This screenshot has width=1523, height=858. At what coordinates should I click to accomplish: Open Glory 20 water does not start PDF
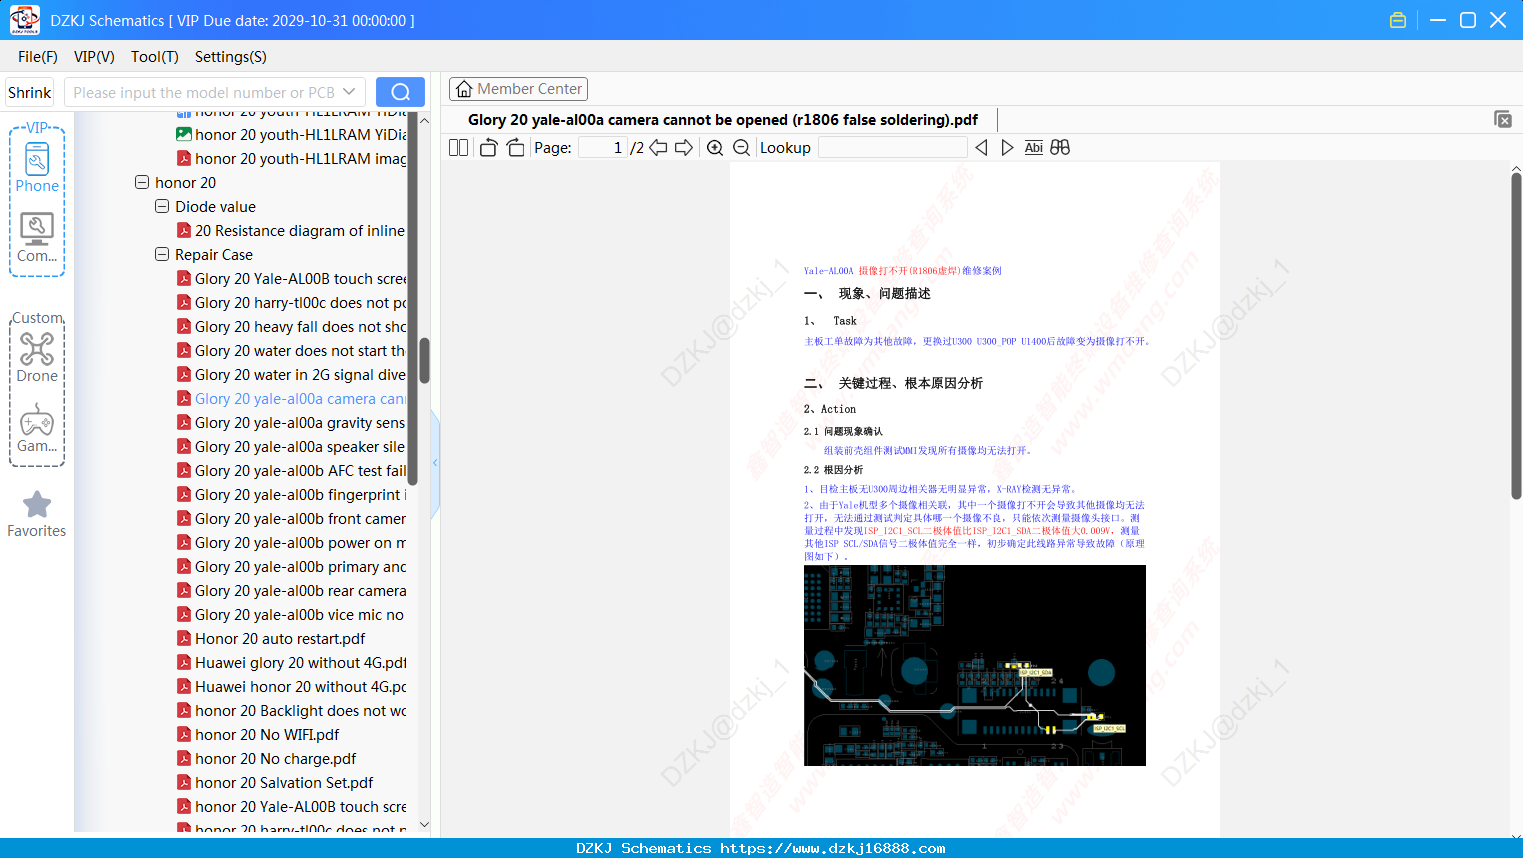[291, 351]
